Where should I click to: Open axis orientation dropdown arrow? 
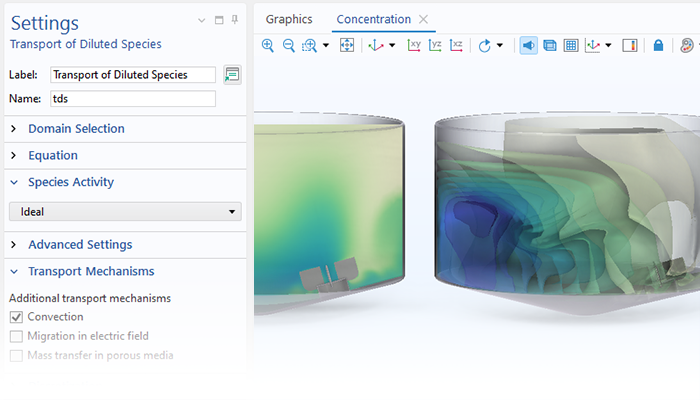(x=608, y=45)
